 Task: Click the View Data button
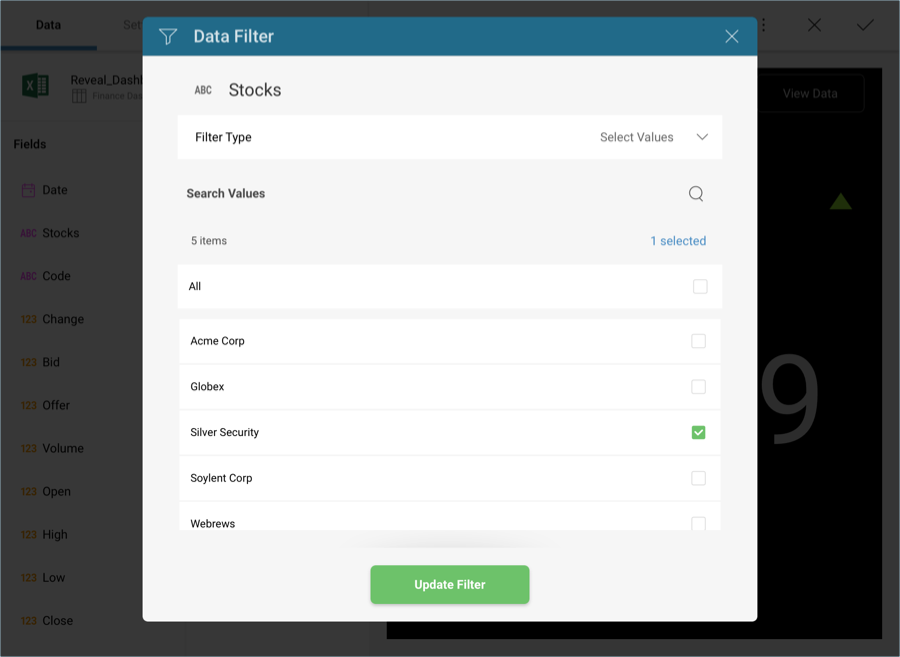[x=810, y=94]
